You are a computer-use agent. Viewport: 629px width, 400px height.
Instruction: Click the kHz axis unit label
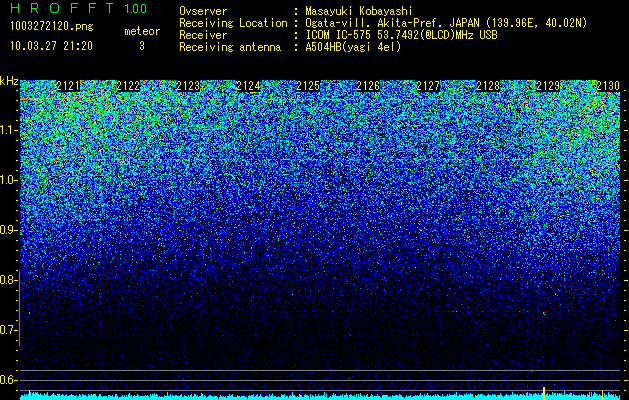coord(9,81)
